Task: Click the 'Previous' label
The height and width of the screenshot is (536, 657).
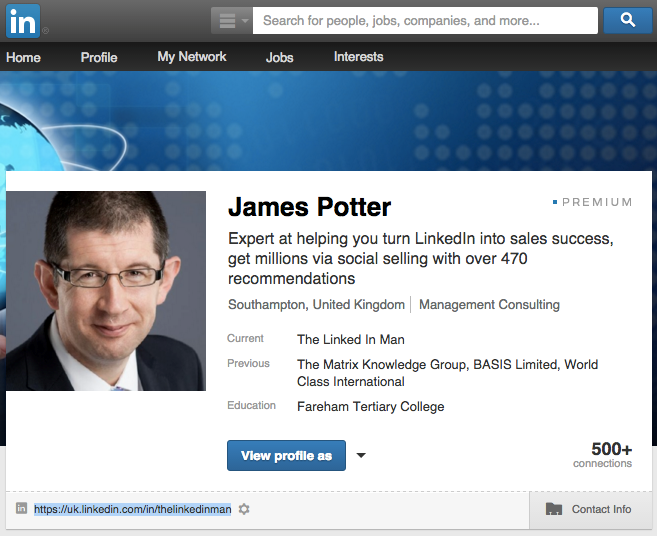Action: tap(248, 363)
